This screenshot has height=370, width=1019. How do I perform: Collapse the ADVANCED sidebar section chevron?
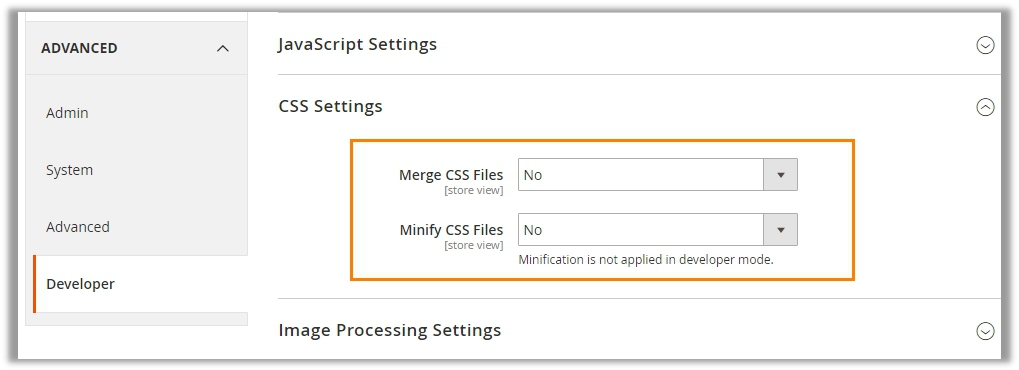(223, 48)
